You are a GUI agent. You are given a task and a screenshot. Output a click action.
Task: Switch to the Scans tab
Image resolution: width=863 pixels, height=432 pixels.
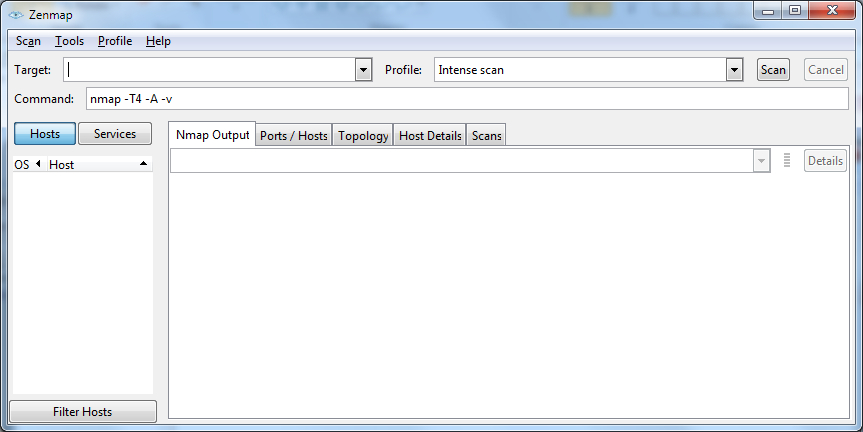pyautogui.click(x=487, y=136)
